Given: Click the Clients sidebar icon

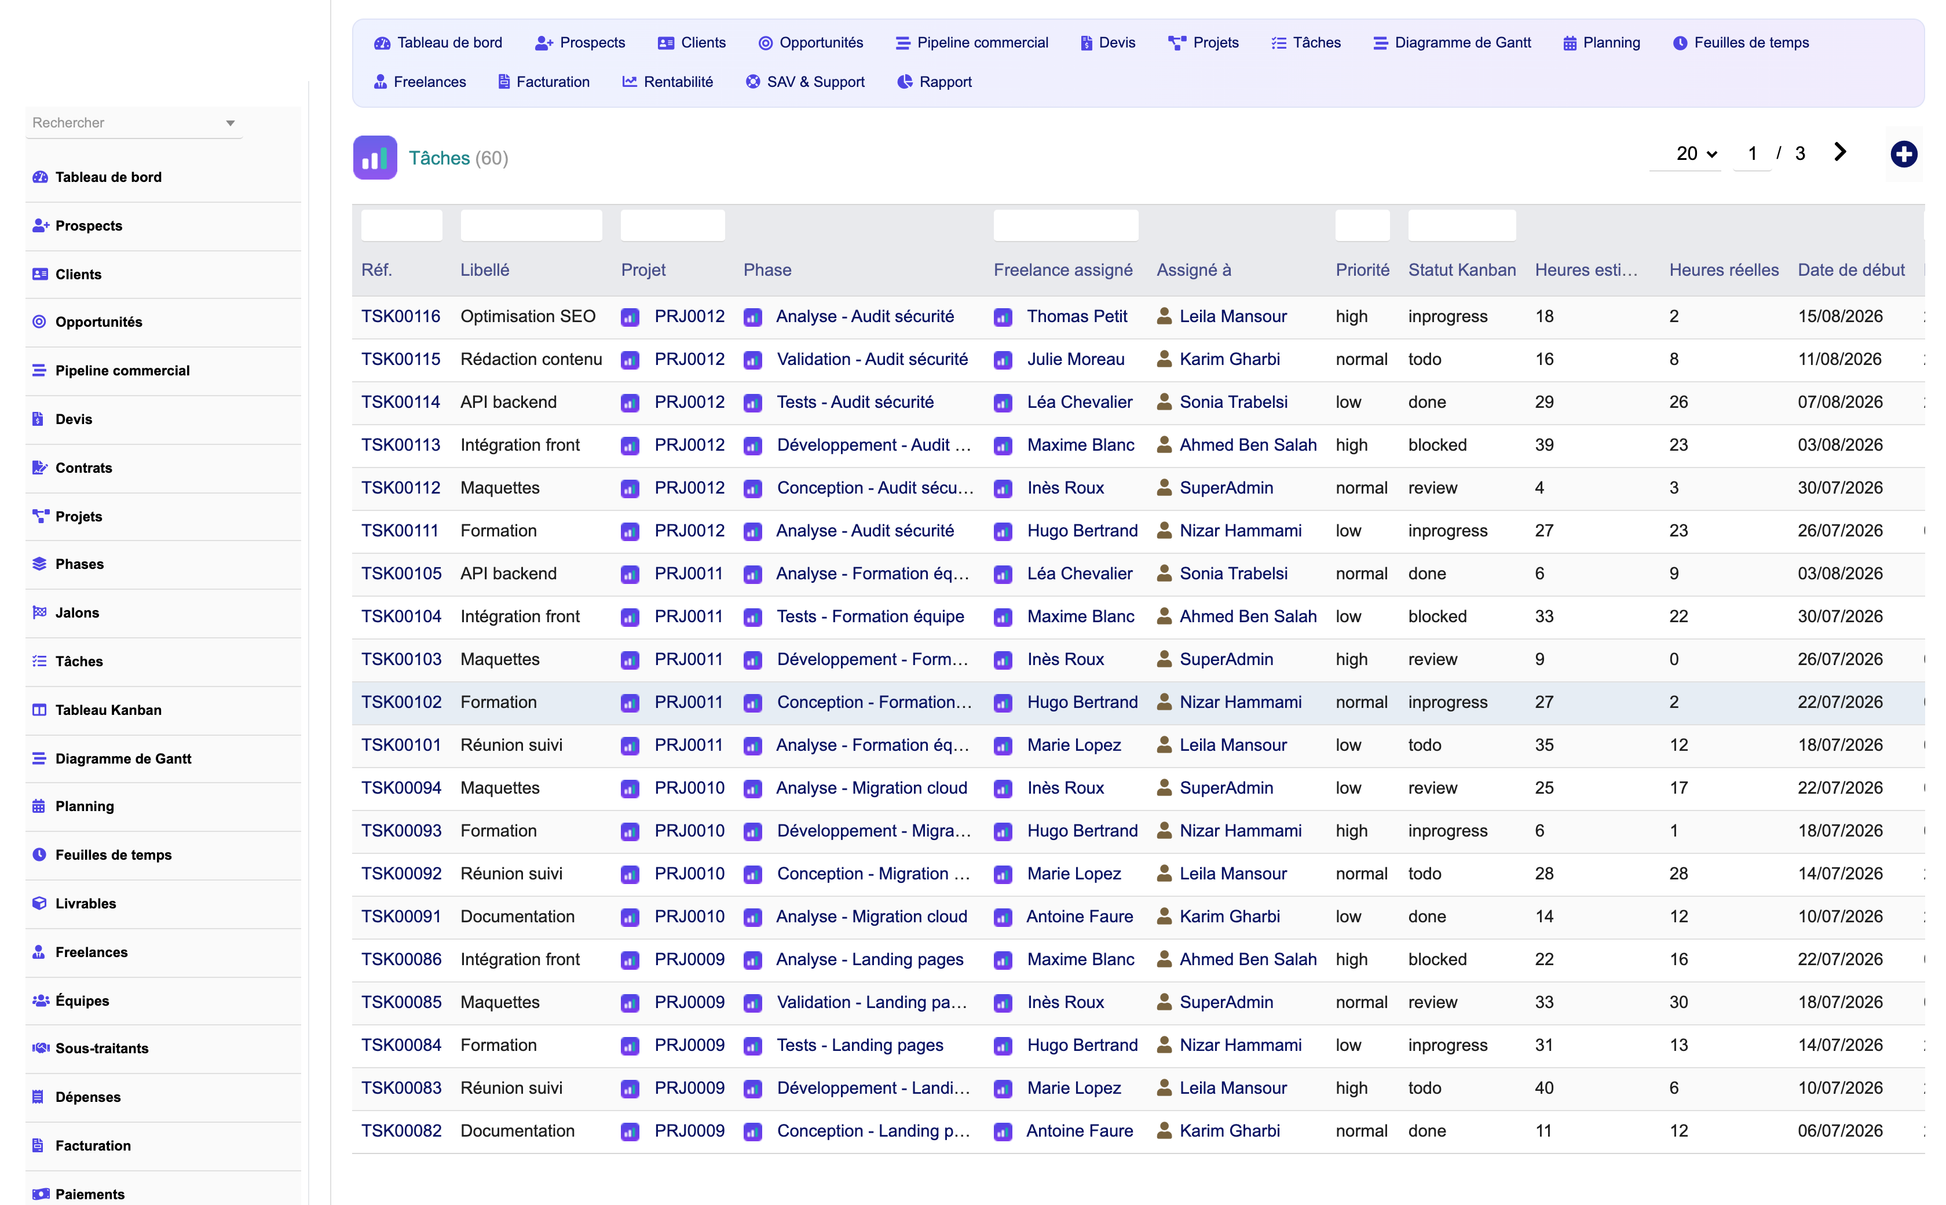Looking at the screenshot, I should click(40, 274).
